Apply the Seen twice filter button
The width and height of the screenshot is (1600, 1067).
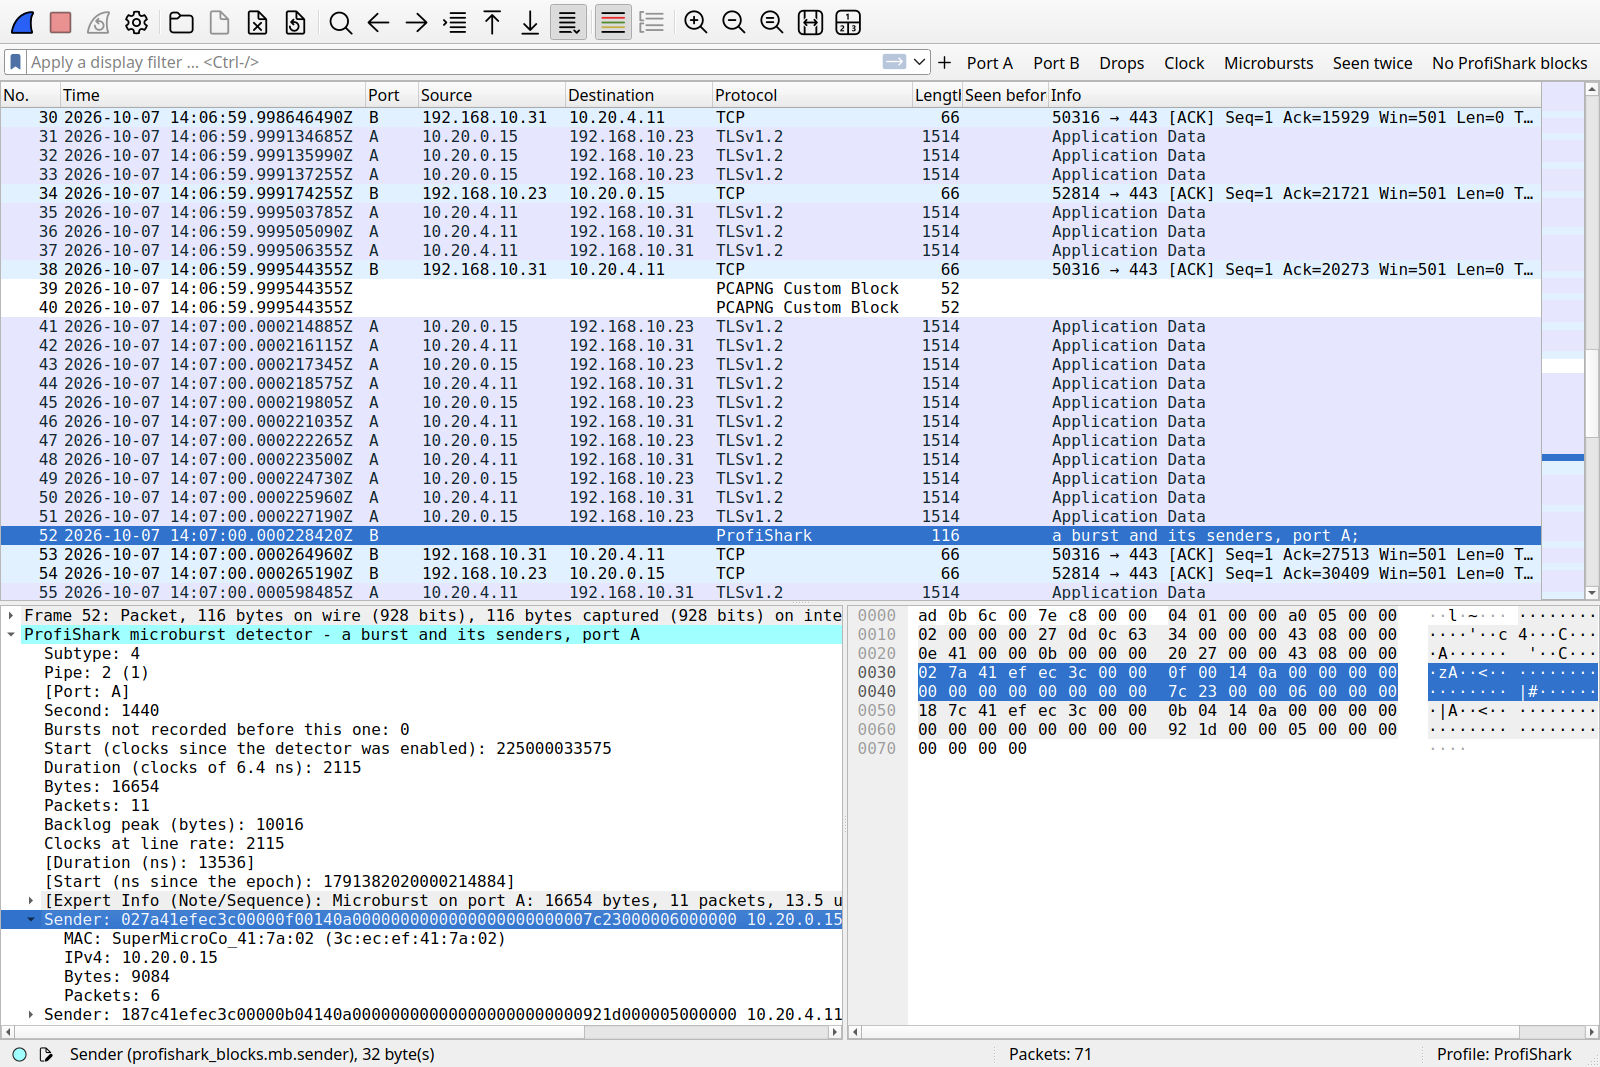click(x=1372, y=63)
